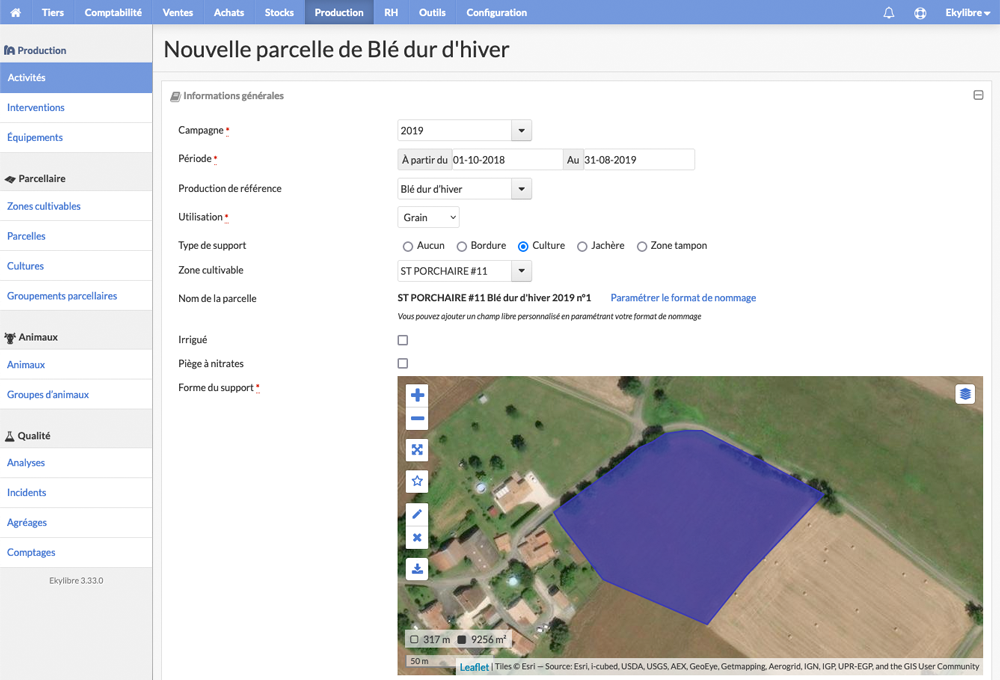
Task: Click the import download map icon
Action: pos(417,568)
